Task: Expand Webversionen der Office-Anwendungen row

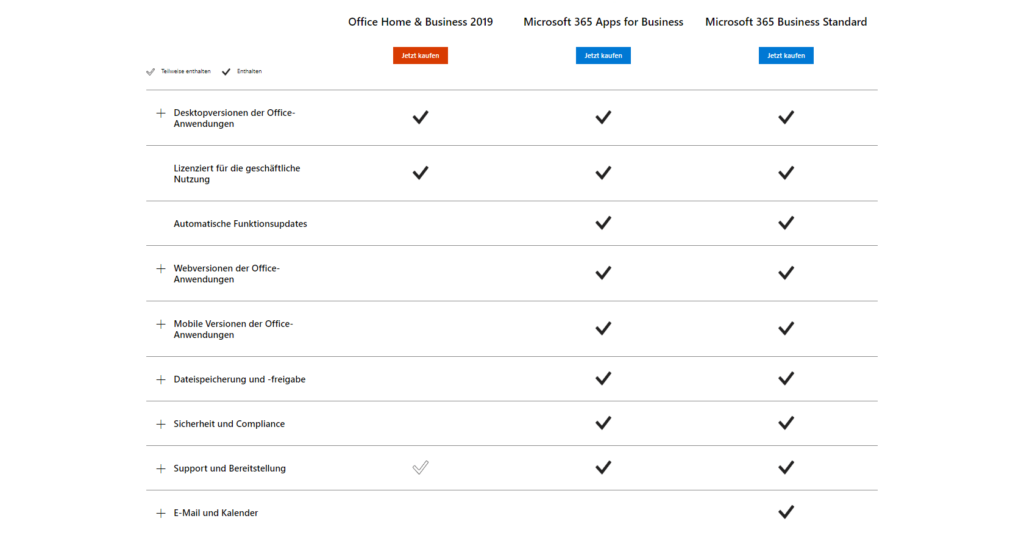Action: click(x=161, y=268)
